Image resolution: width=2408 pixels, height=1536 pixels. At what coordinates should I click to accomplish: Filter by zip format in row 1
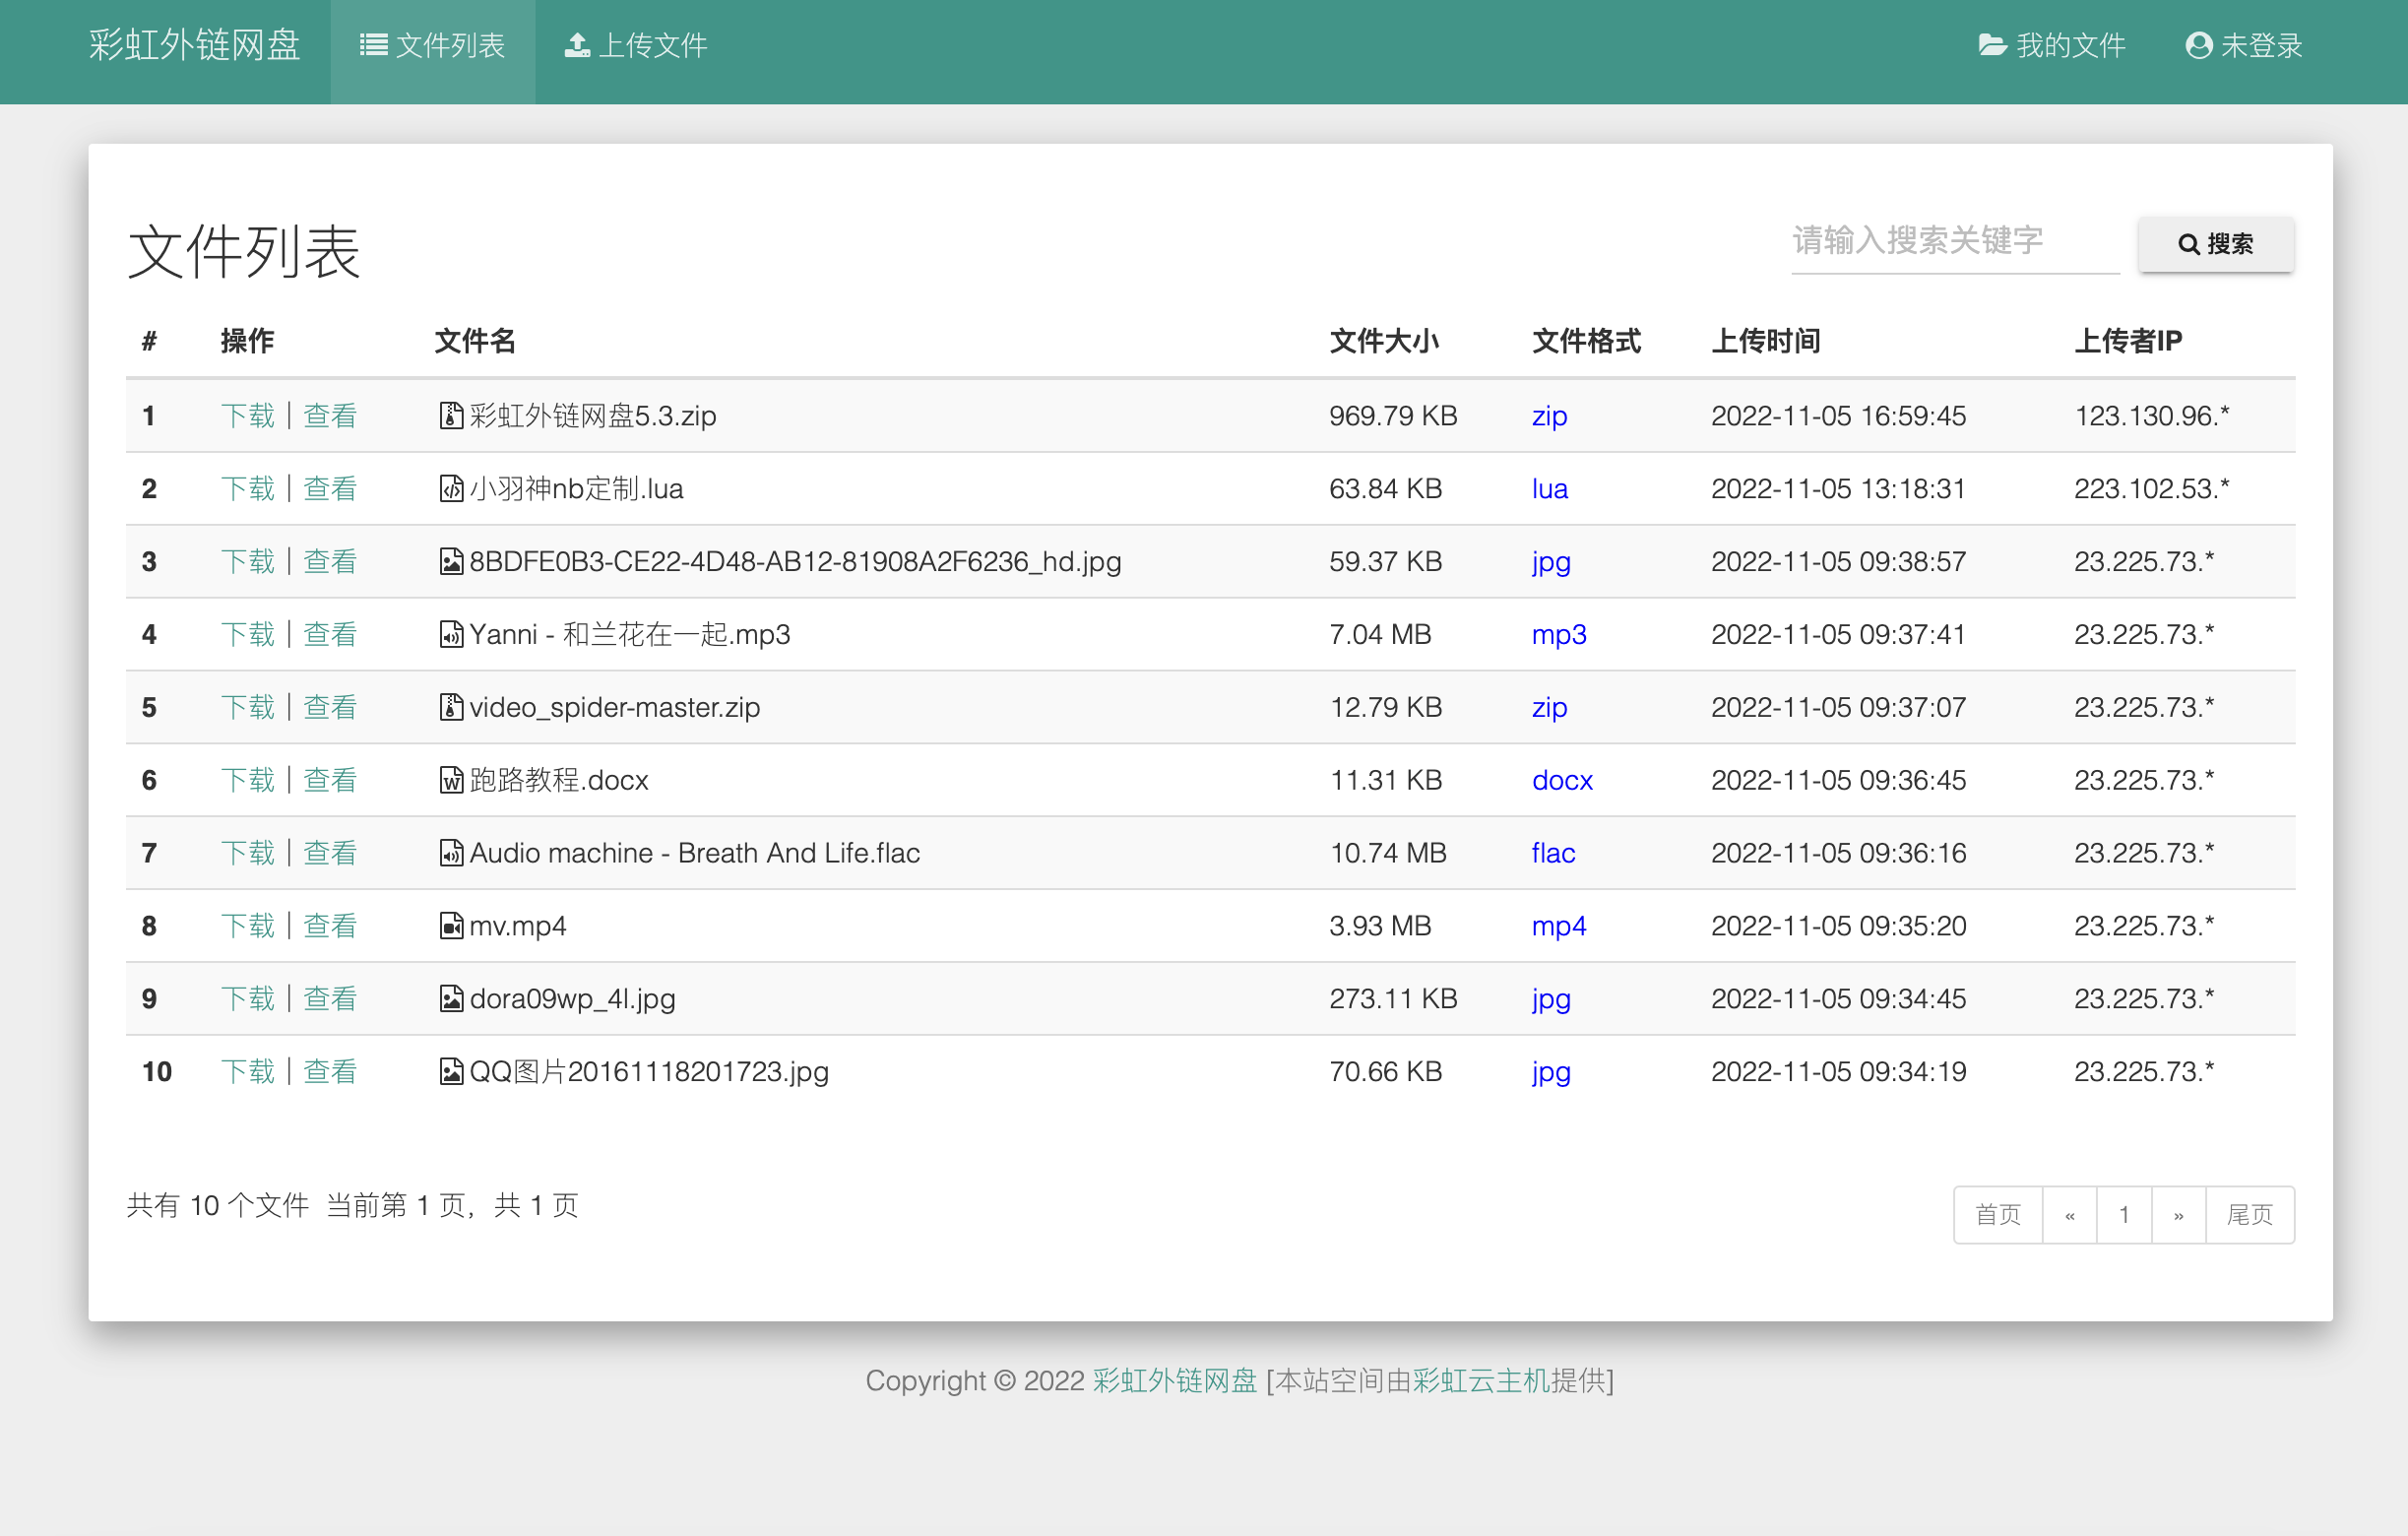click(1549, 416)
